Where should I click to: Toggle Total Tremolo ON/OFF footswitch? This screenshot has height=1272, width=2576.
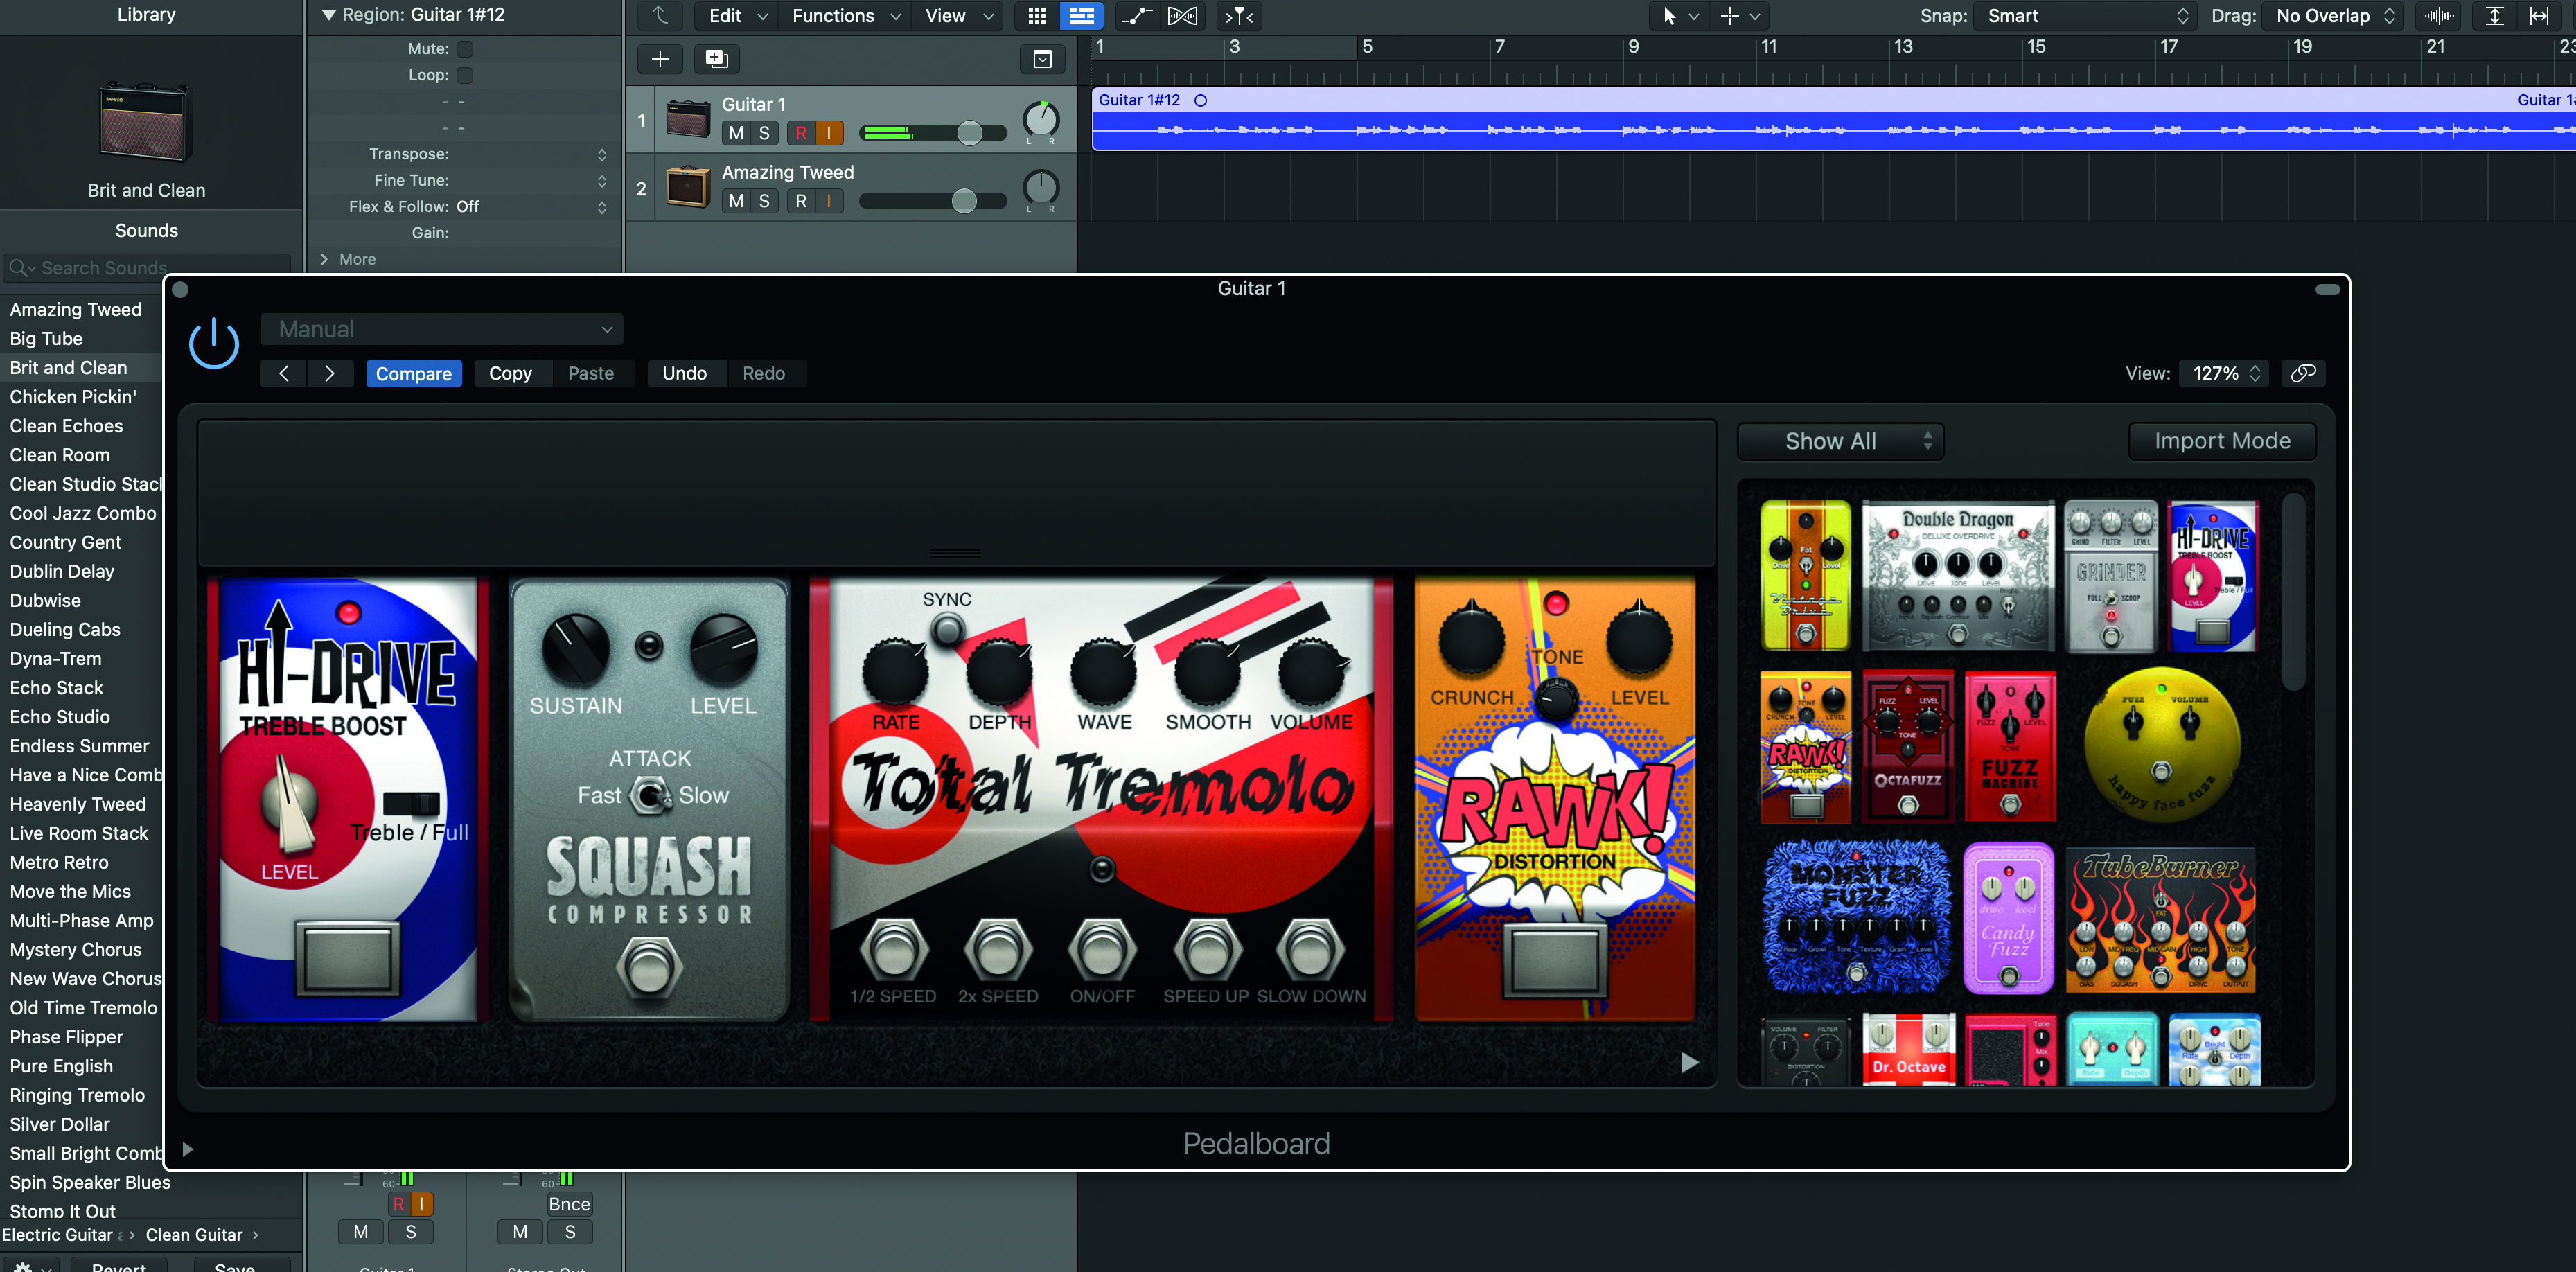pos(1102,949)
